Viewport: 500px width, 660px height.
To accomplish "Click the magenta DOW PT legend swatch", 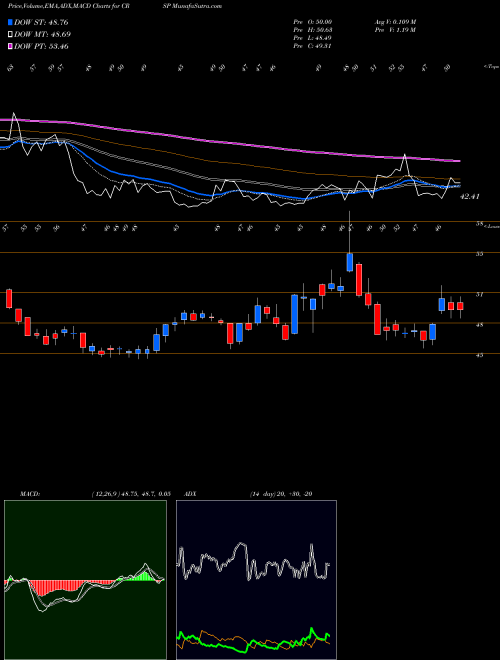I will (10, 46).
